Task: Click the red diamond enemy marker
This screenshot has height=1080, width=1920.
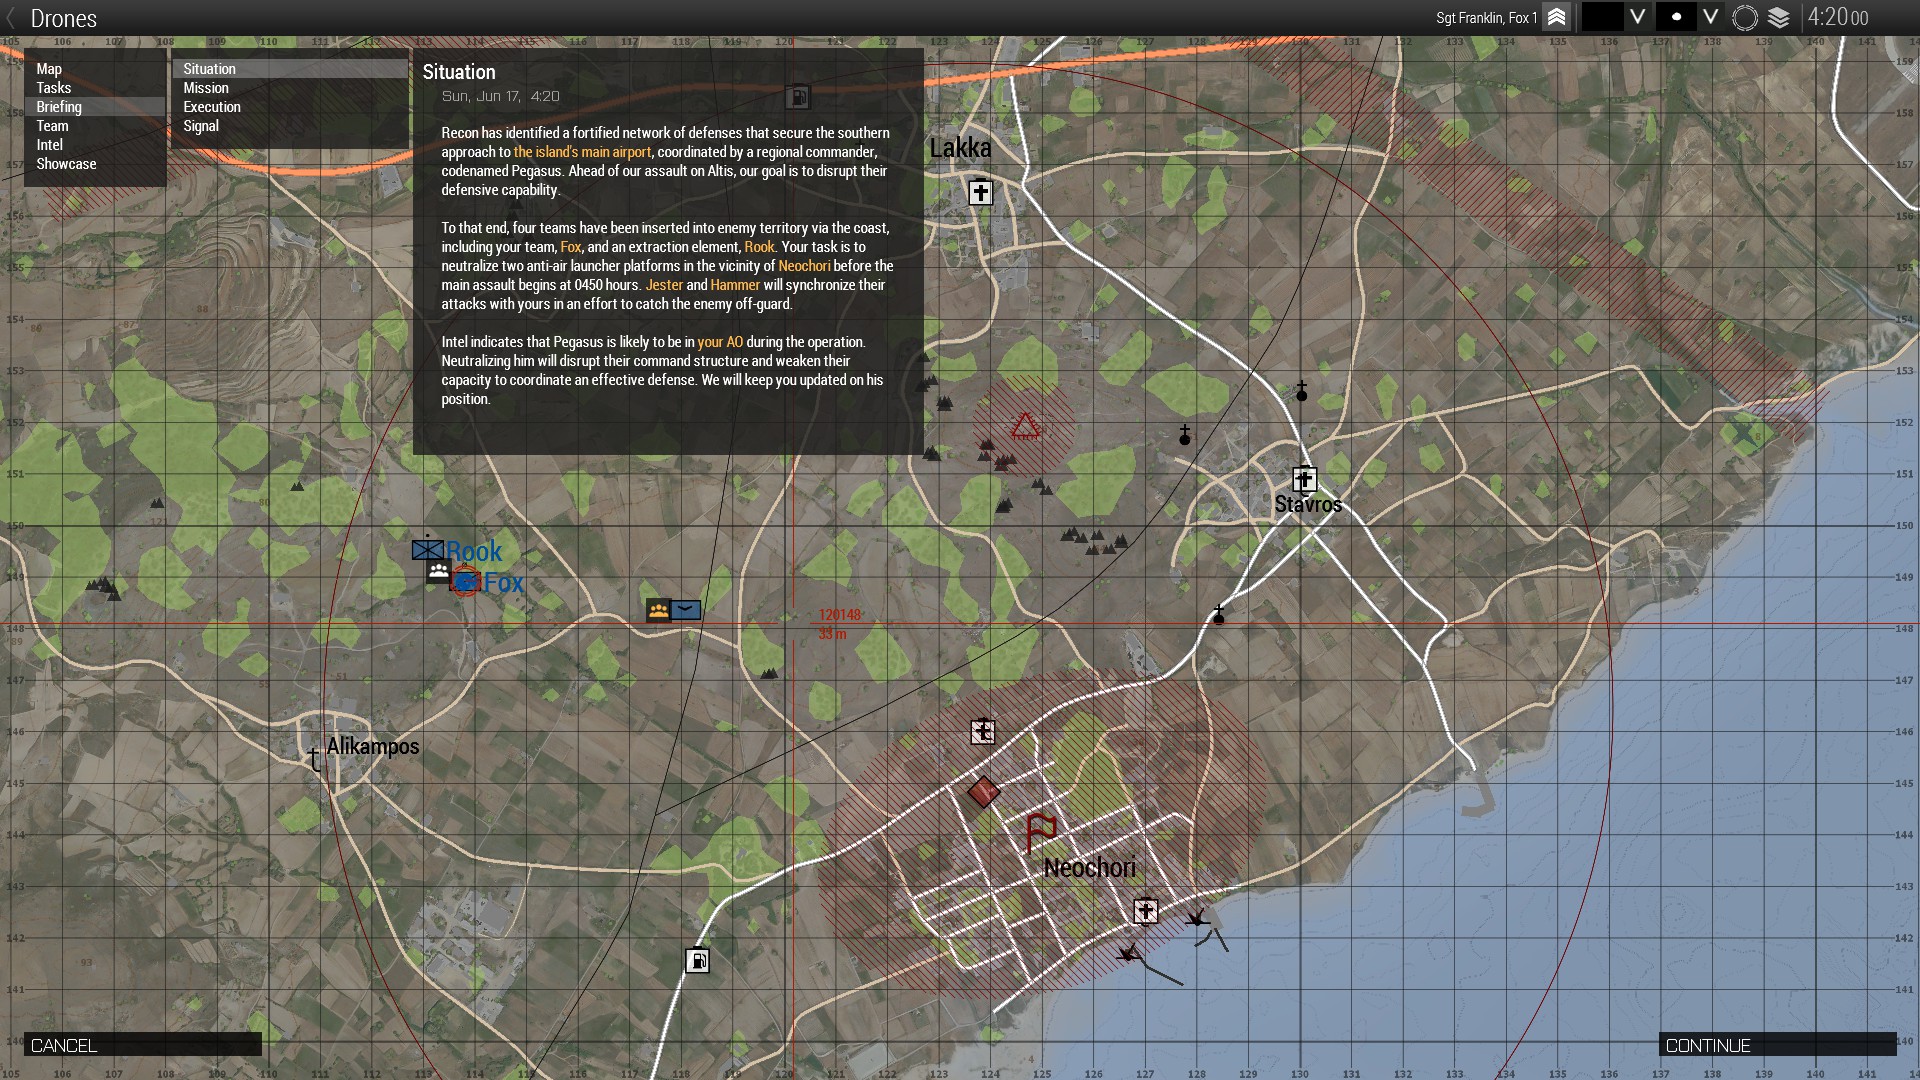Action: coord(984,792)
